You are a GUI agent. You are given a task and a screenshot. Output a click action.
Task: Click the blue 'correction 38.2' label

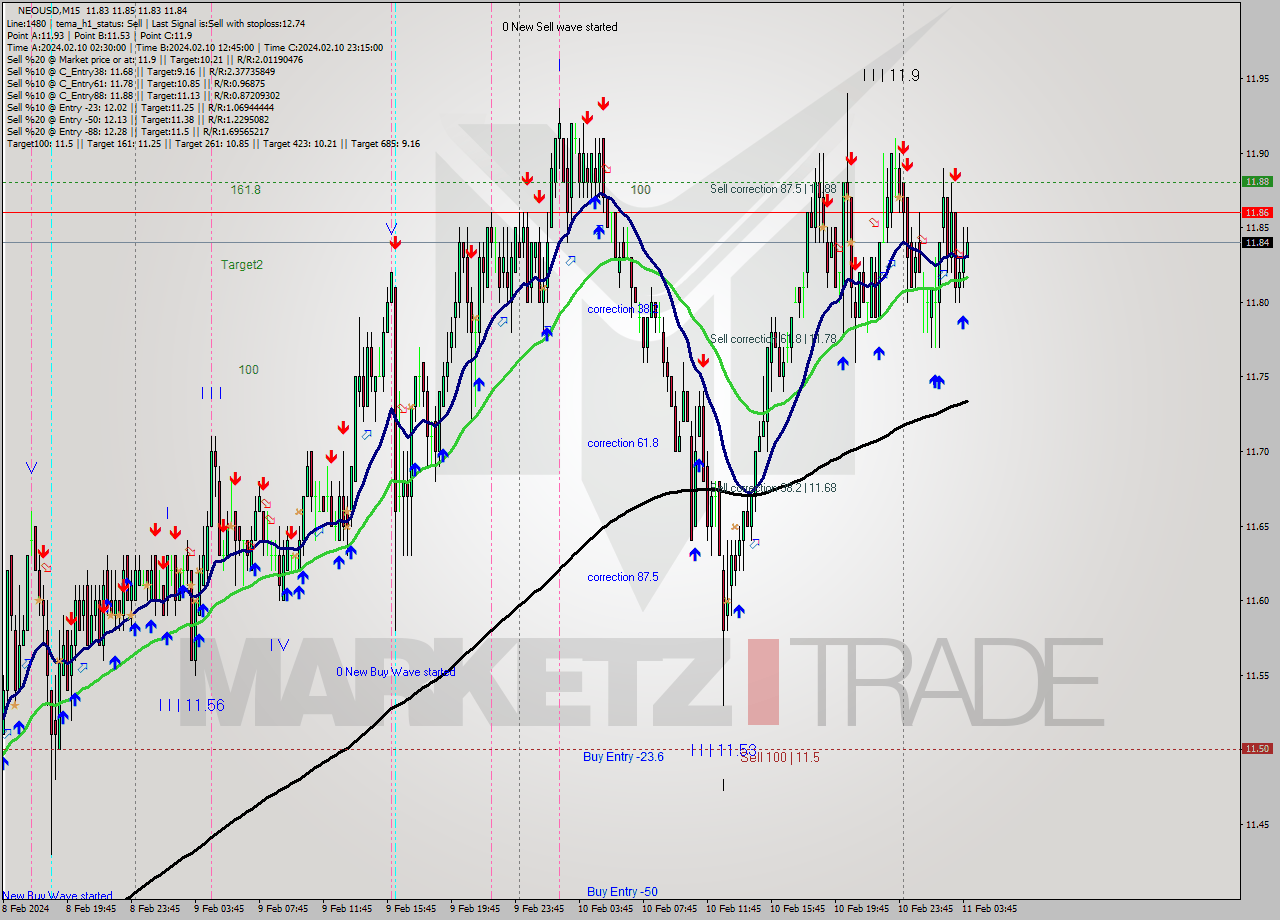pyautogui.click(x=622, y=309)
